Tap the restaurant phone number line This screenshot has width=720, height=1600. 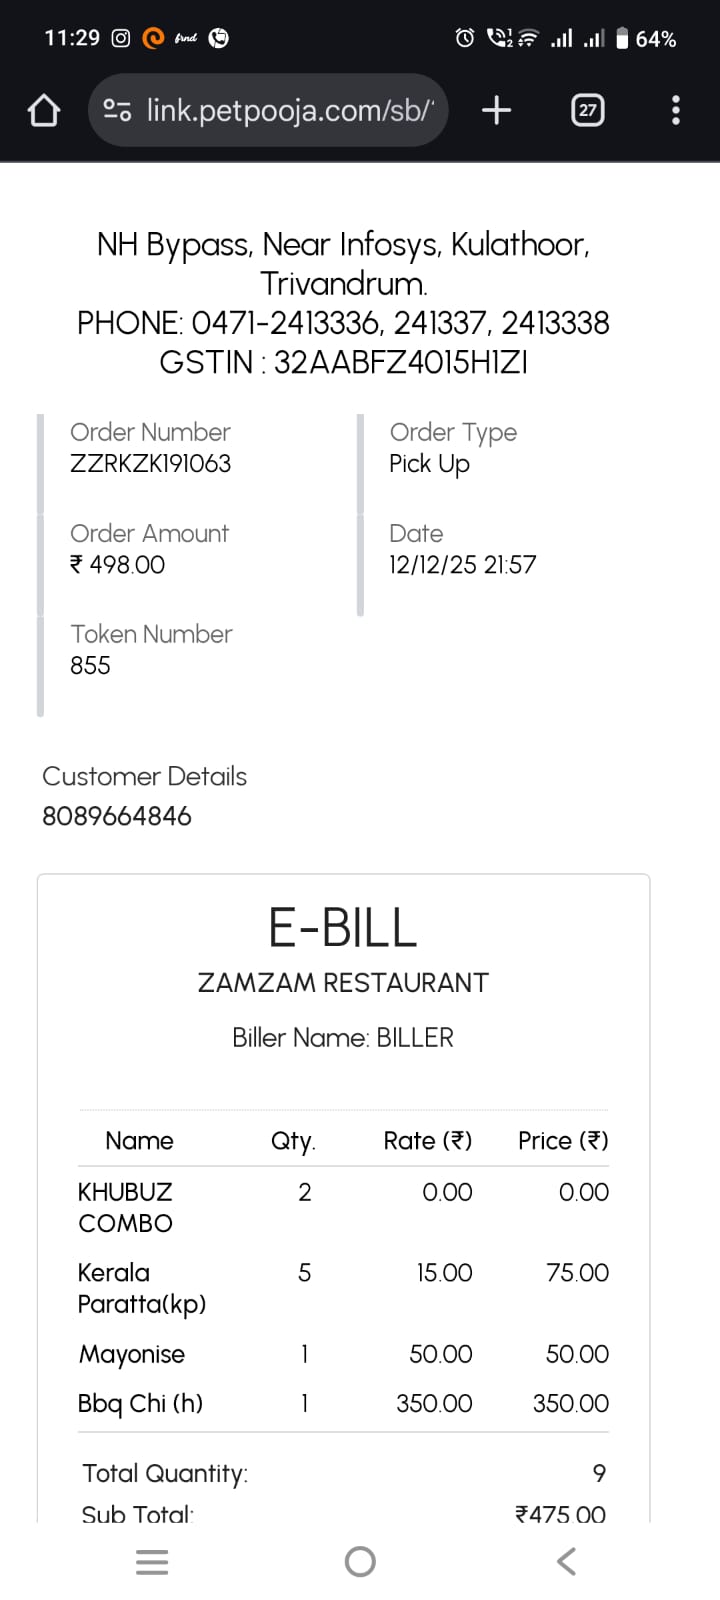(343, 323)
